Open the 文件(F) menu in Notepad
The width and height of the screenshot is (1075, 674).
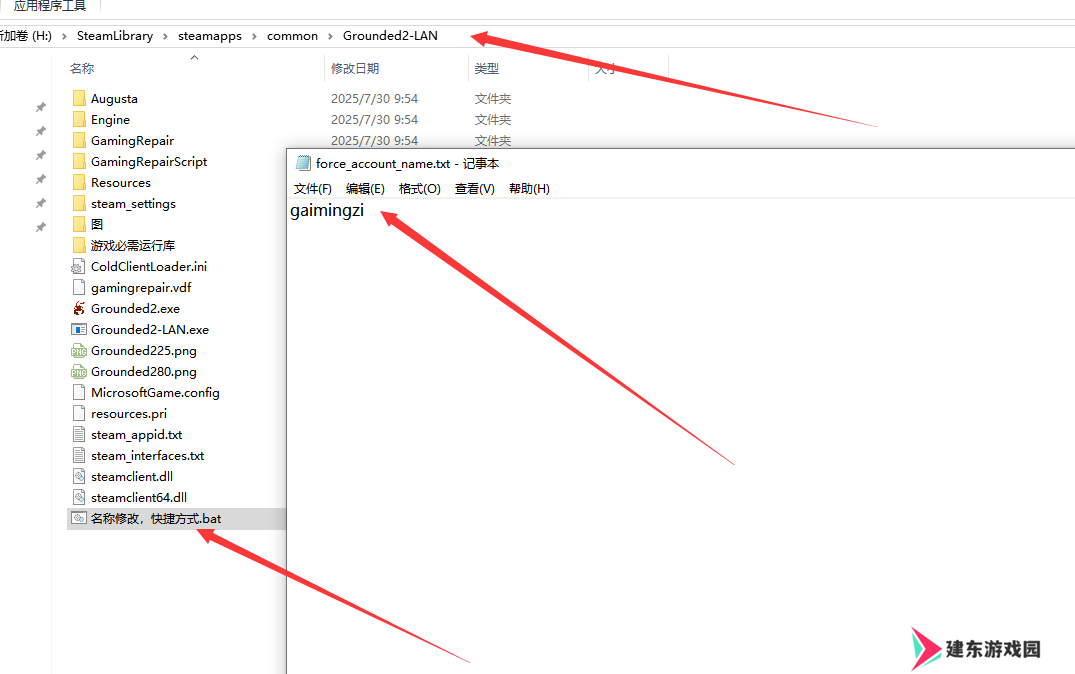(313, 189)
